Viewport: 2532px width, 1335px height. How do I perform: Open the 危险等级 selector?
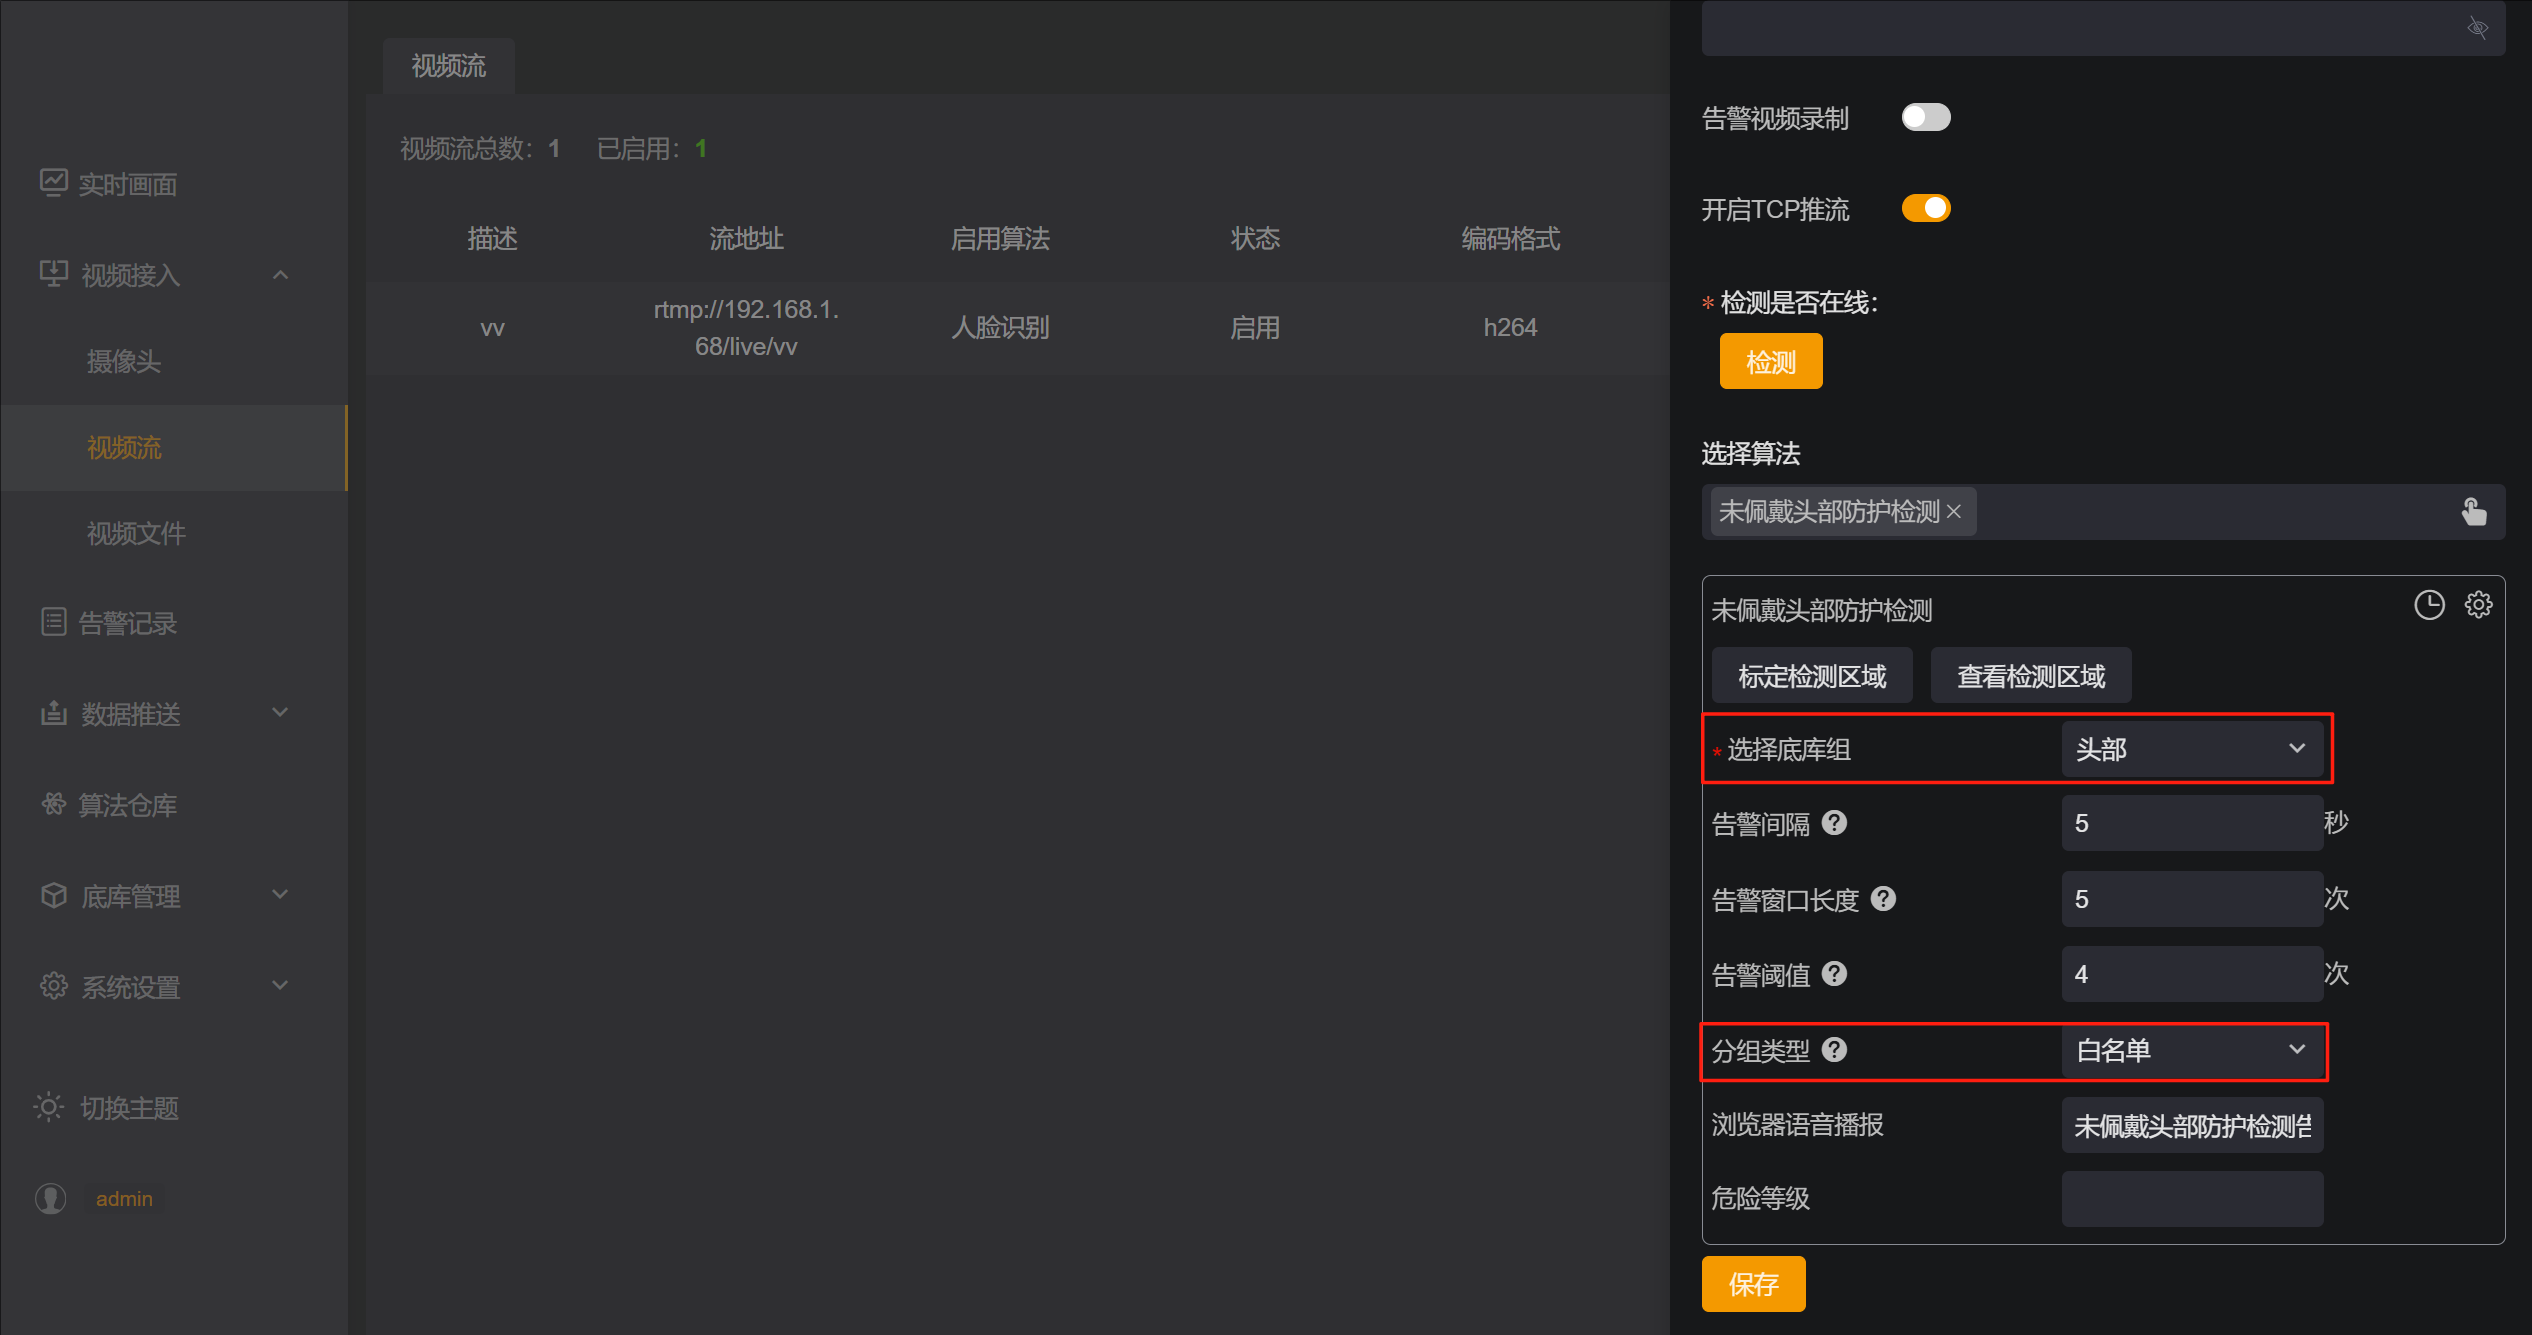click(x=2192, y=1198)
